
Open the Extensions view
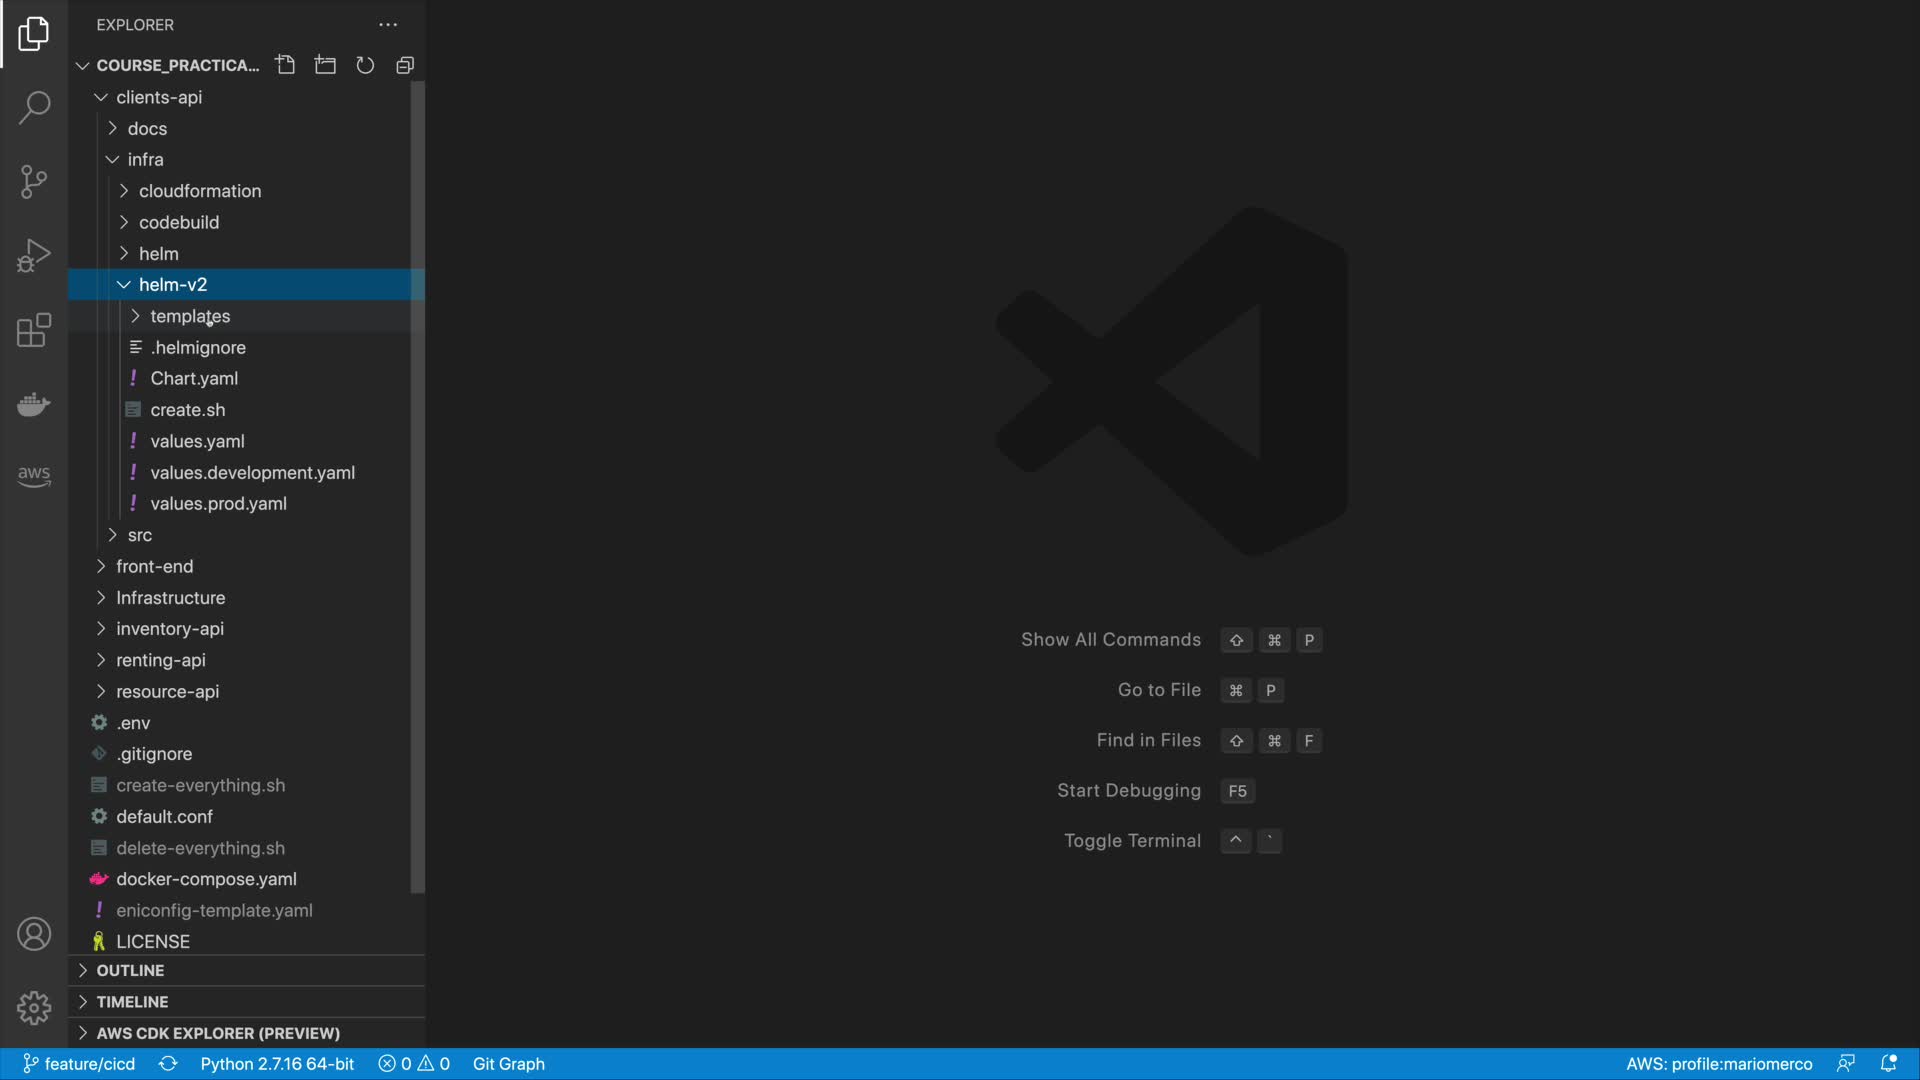(34, 330)
